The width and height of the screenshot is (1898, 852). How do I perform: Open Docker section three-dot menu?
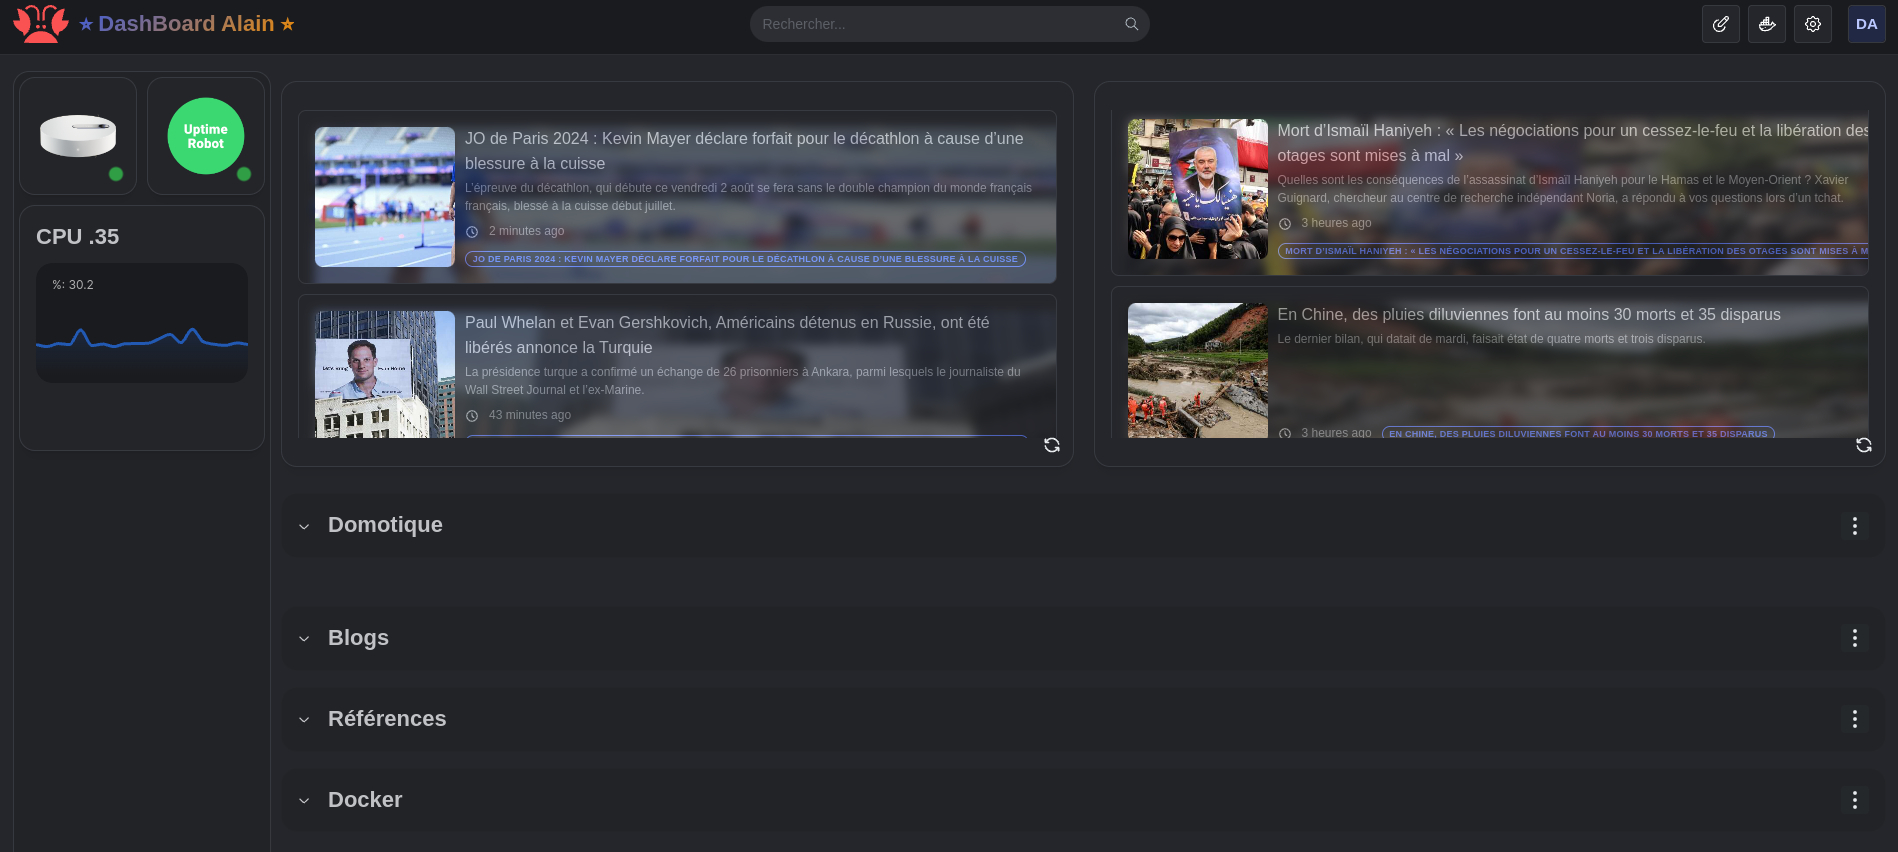point(1854,800)
